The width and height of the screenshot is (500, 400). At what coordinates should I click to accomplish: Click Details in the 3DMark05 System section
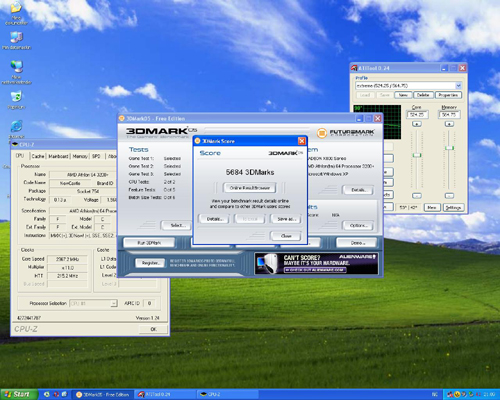pos(358,190)
